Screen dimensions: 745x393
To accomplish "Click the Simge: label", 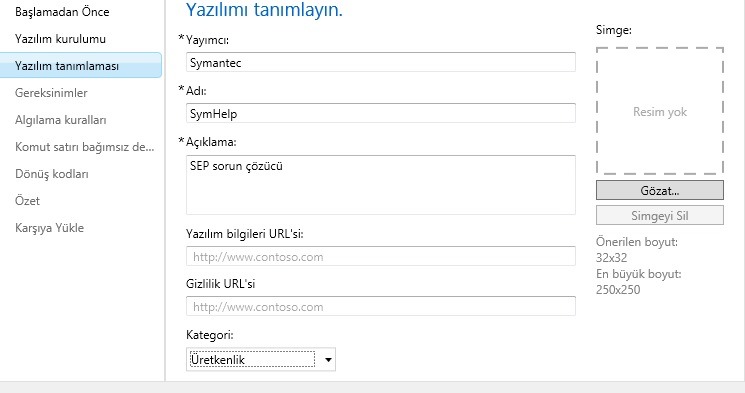I will (x=614, y=30).
